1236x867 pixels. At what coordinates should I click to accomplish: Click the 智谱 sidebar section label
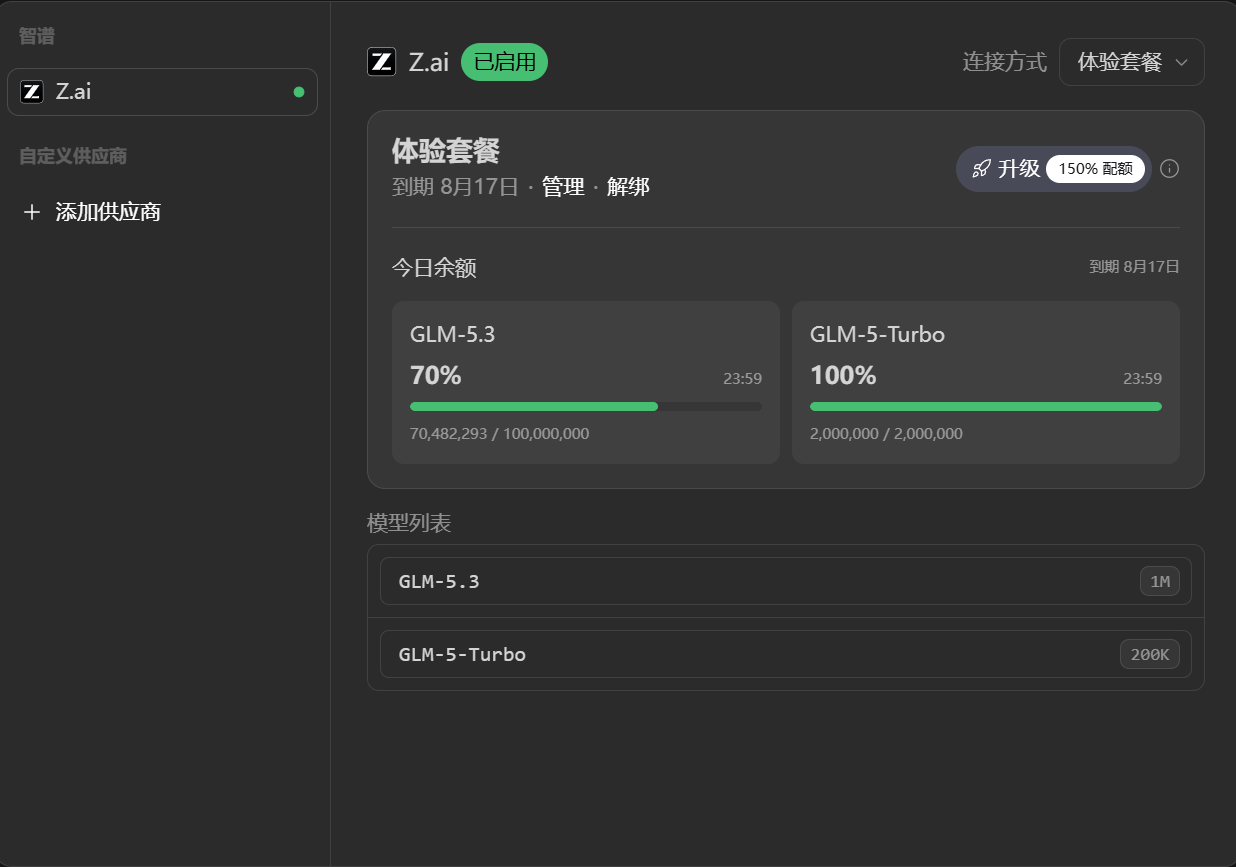(37, 36)
